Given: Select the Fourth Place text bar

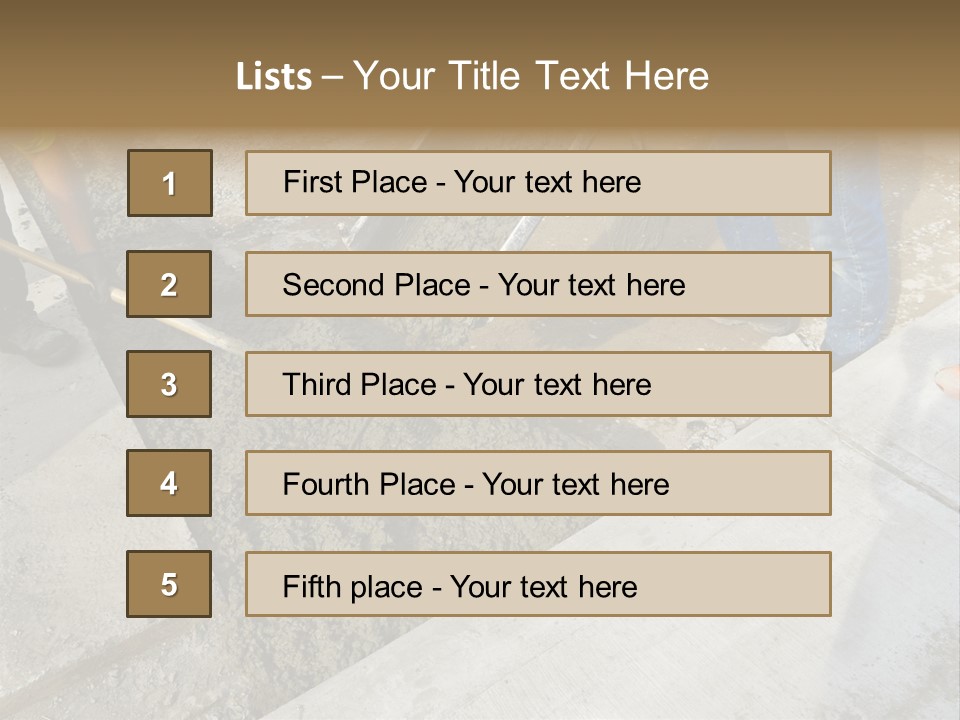Looking at the screenshot, I should click(x=538, y=483).
